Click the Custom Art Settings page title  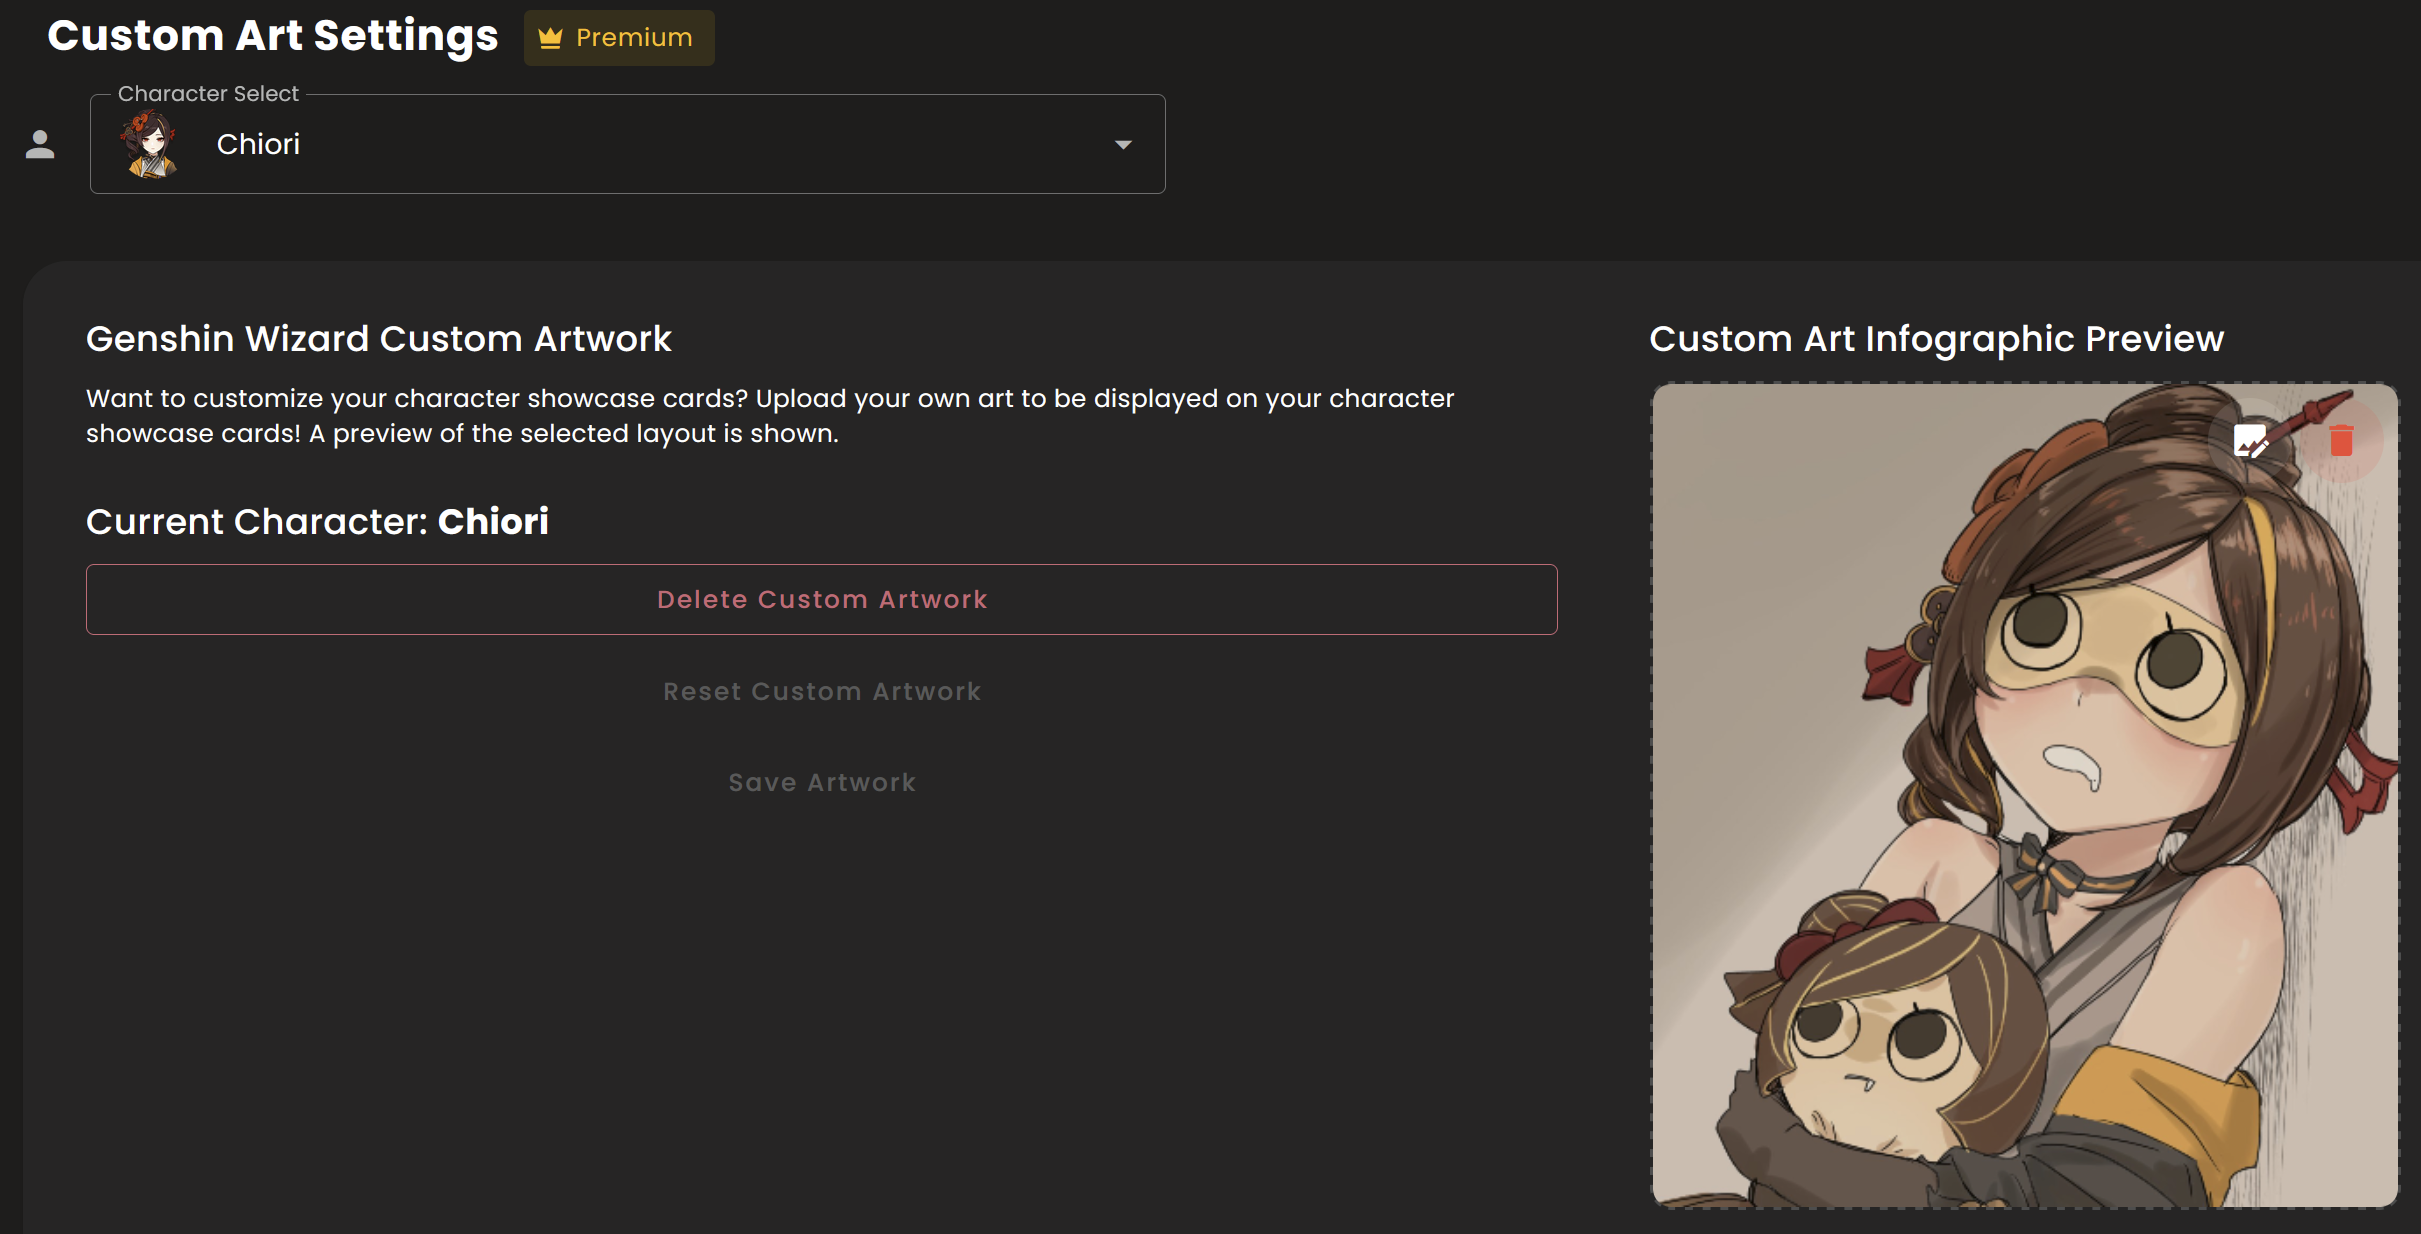[273, 36]
